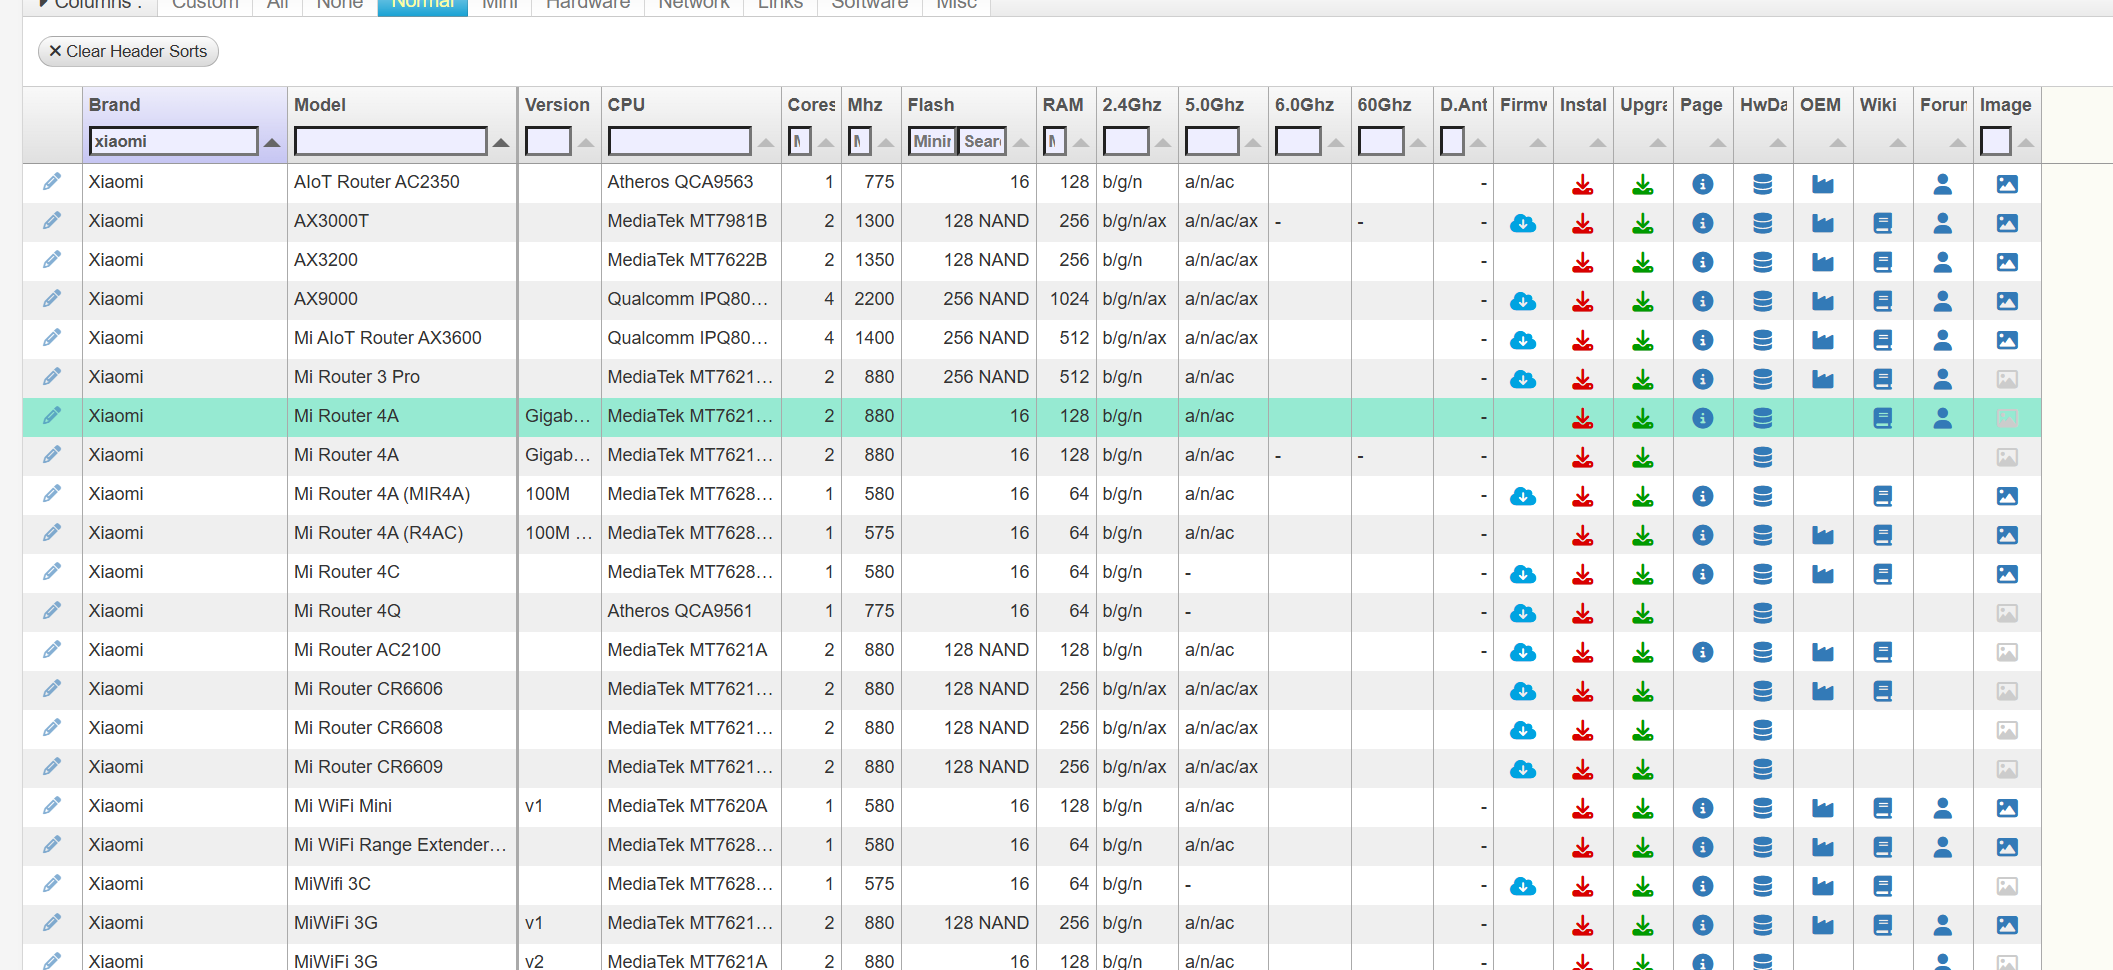Viewport: 2113px width, 970px height.
Task: Open OEM page icon for AIoT Router AC2350
Action: click(x=1823, y=184)
